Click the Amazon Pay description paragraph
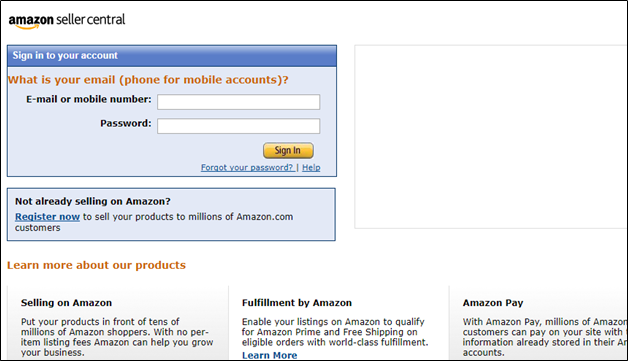This screenshot has height=361, width=628. 545,337
